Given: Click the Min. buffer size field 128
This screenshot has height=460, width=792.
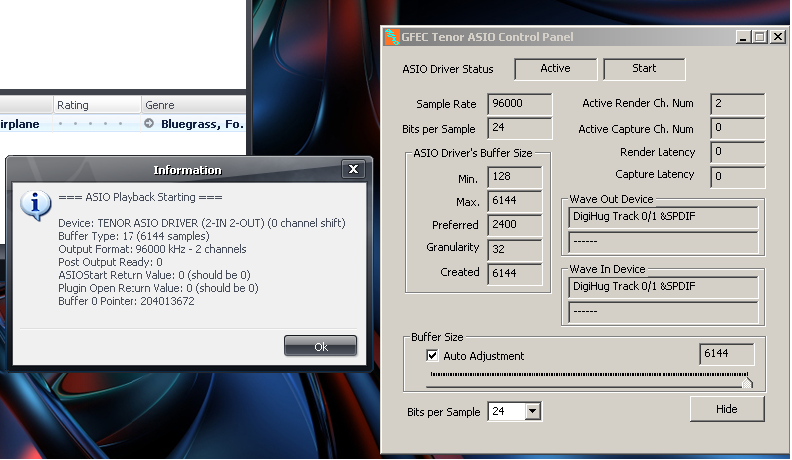Looking at the screenshot, I should coord(515,177).
